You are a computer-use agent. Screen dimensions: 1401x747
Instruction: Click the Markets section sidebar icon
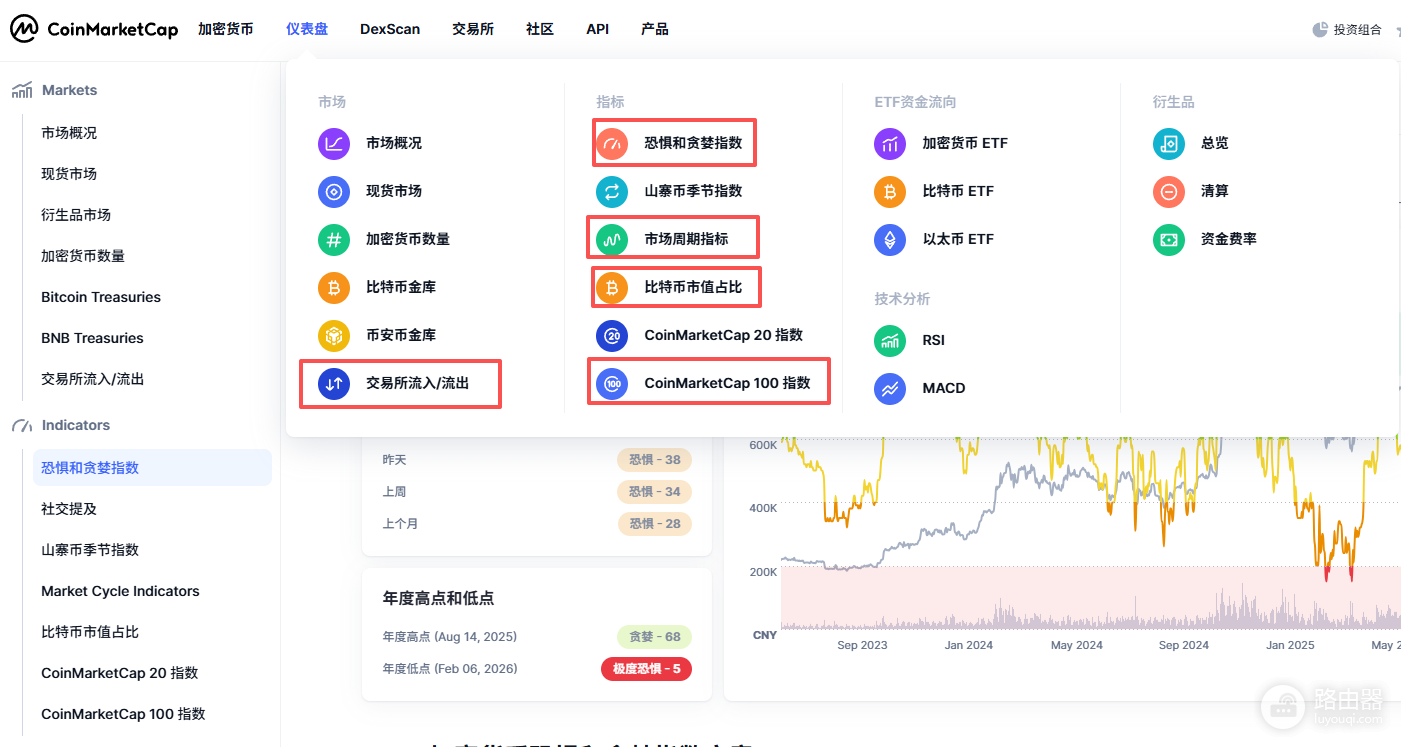pyautogui.click(x=22, y=91)
